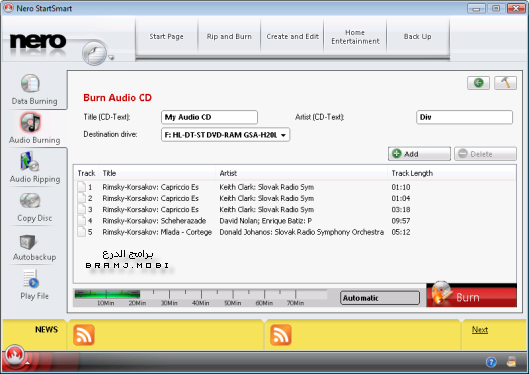
Task: Expand the small arrow beside launcher disc
Action: (111, 57)
